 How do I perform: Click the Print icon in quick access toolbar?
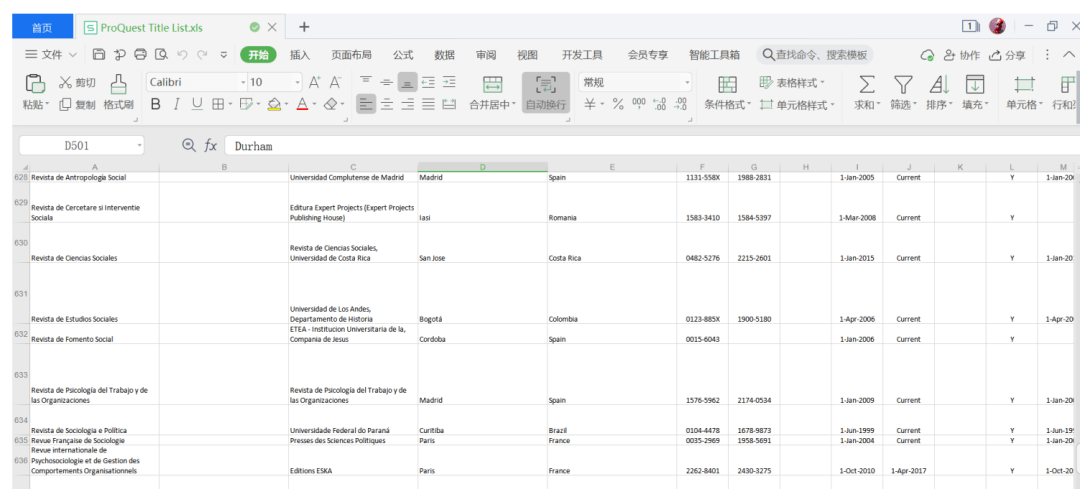pyautogui.click(x=140, y=54)
